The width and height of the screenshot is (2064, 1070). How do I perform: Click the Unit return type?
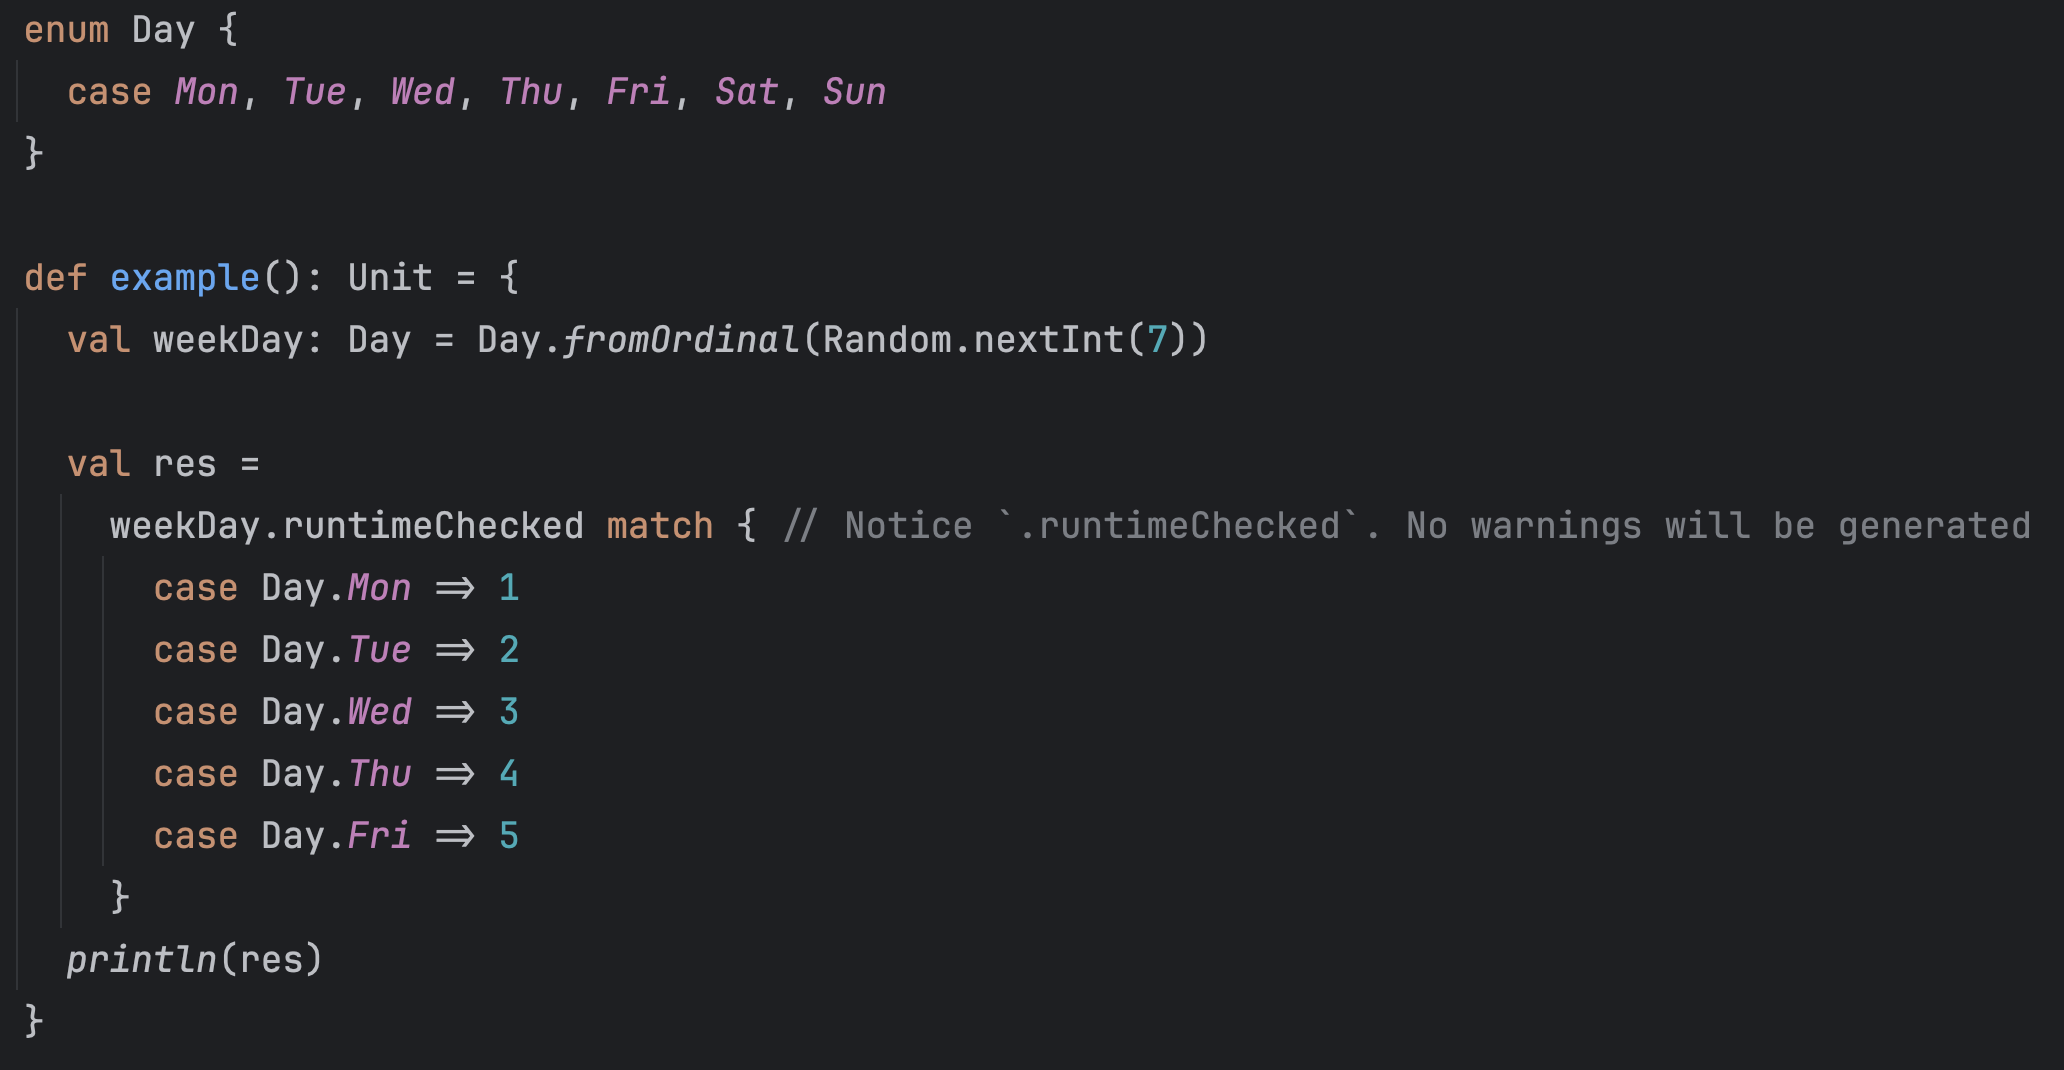click(390, 277)
